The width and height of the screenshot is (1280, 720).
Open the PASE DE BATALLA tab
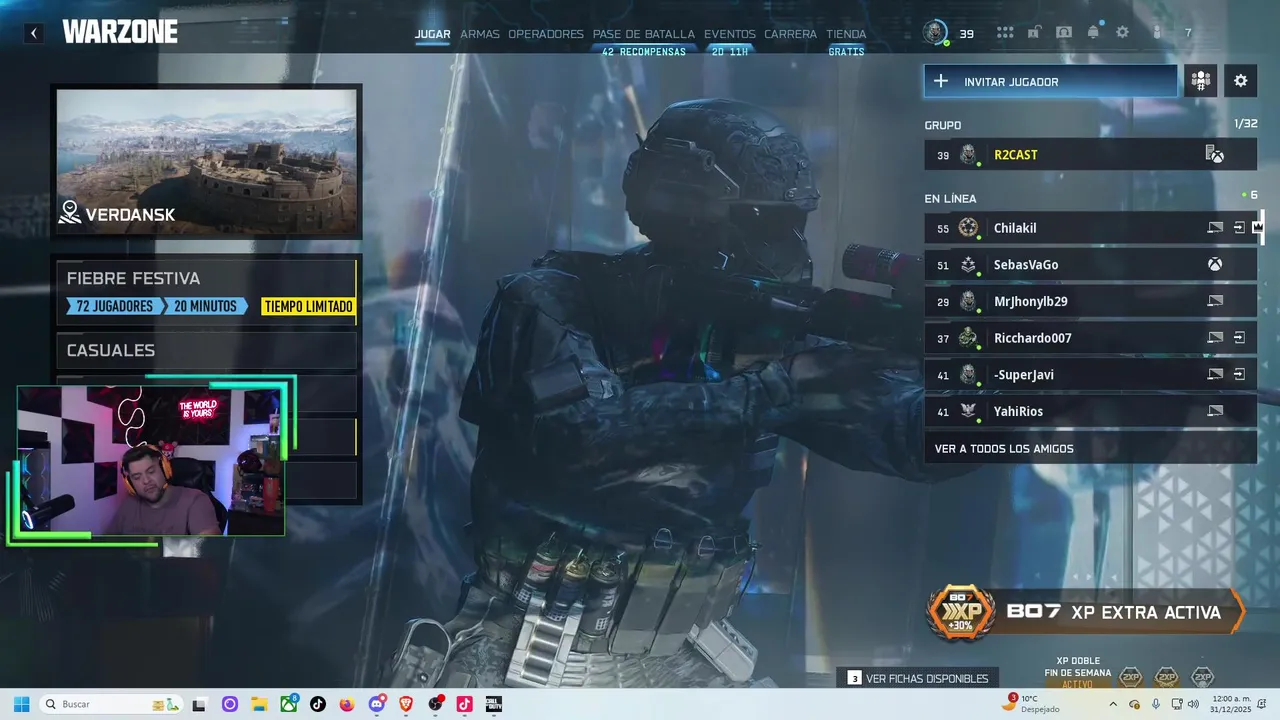(644, 34)
